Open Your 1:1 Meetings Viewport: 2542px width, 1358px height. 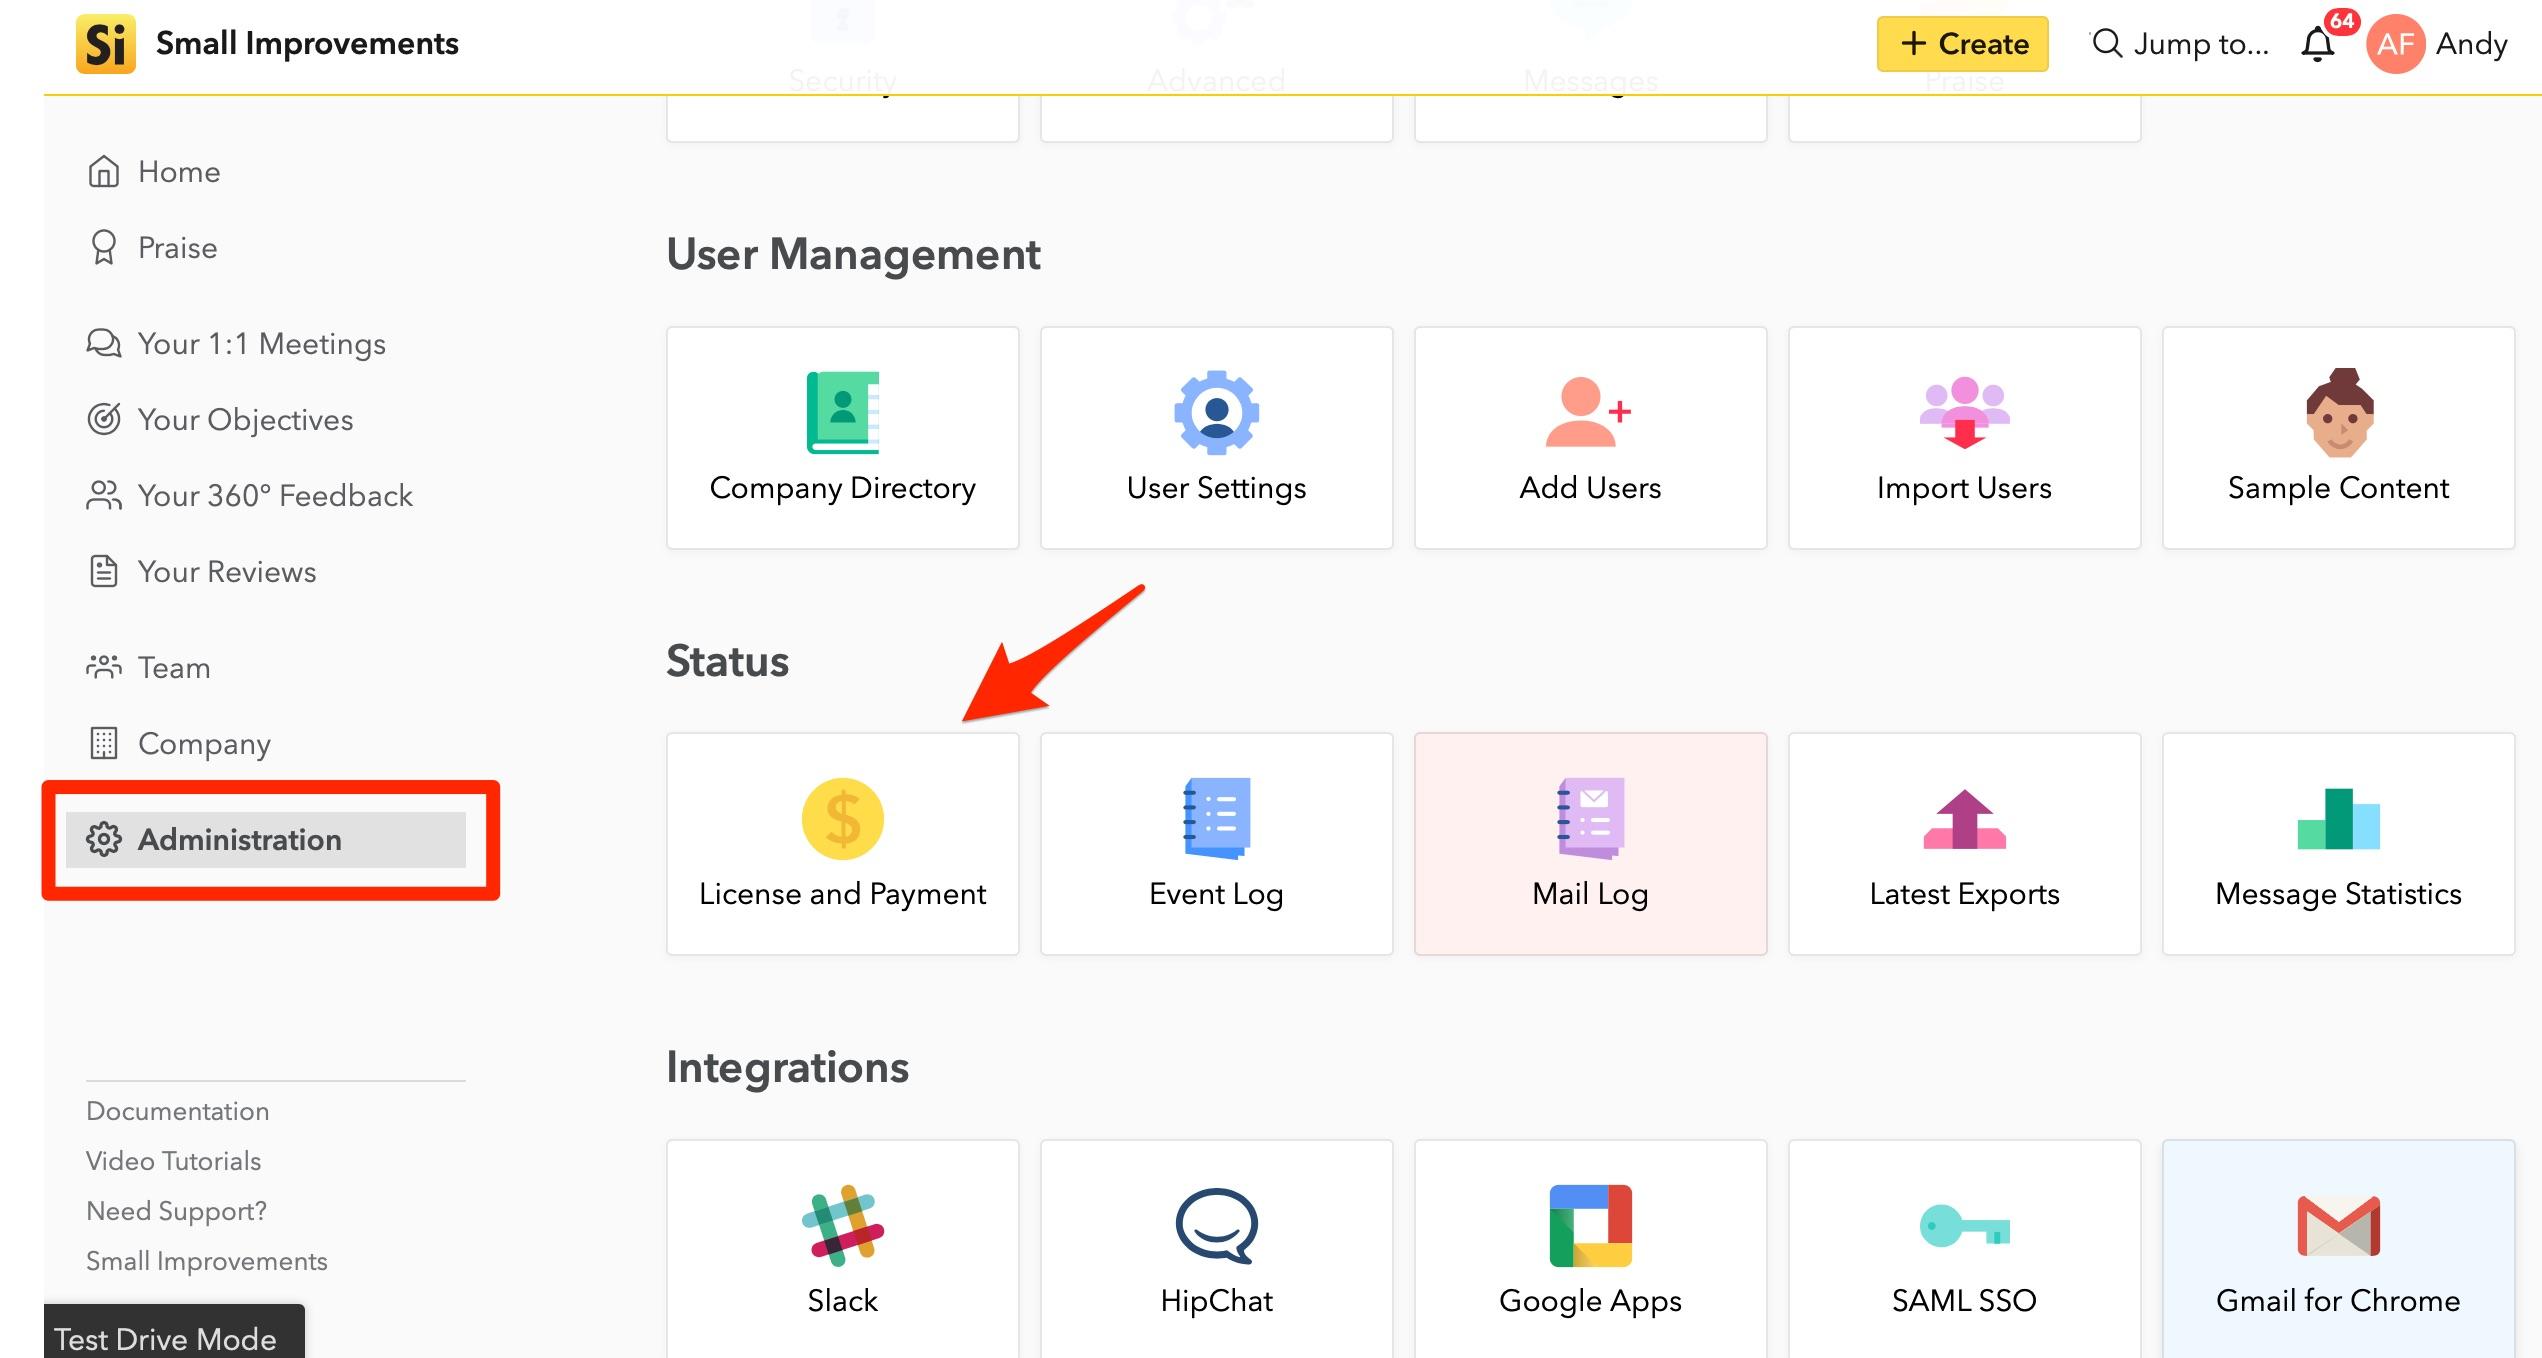click(236, 344)
